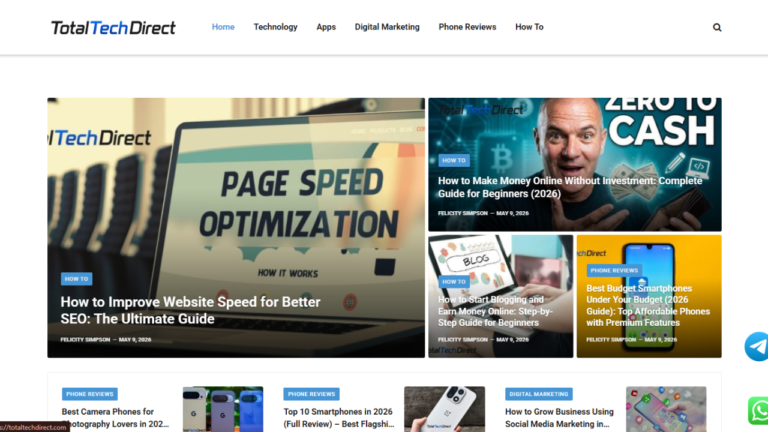This screenshot has height=432, width=768.
Task: Click the MAY 9, 2026 date on Make Money article
Action: point(512,213)
